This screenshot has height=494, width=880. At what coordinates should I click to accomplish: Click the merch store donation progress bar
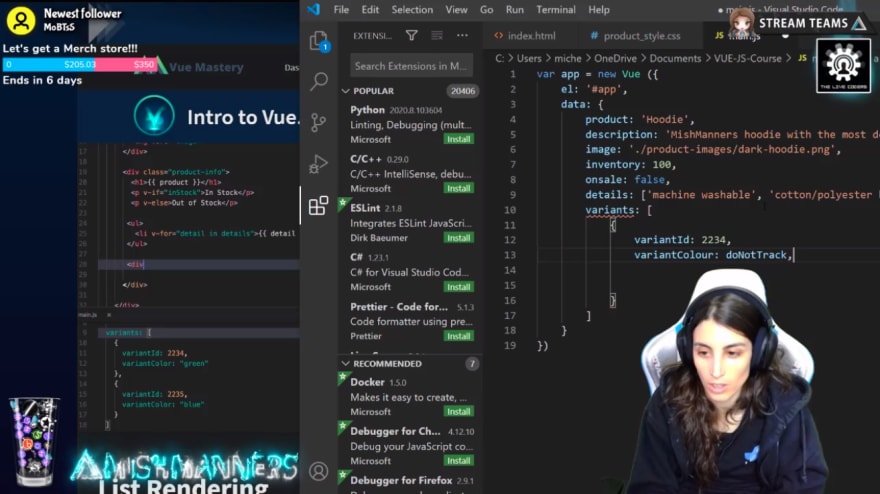tap(80, 65)
